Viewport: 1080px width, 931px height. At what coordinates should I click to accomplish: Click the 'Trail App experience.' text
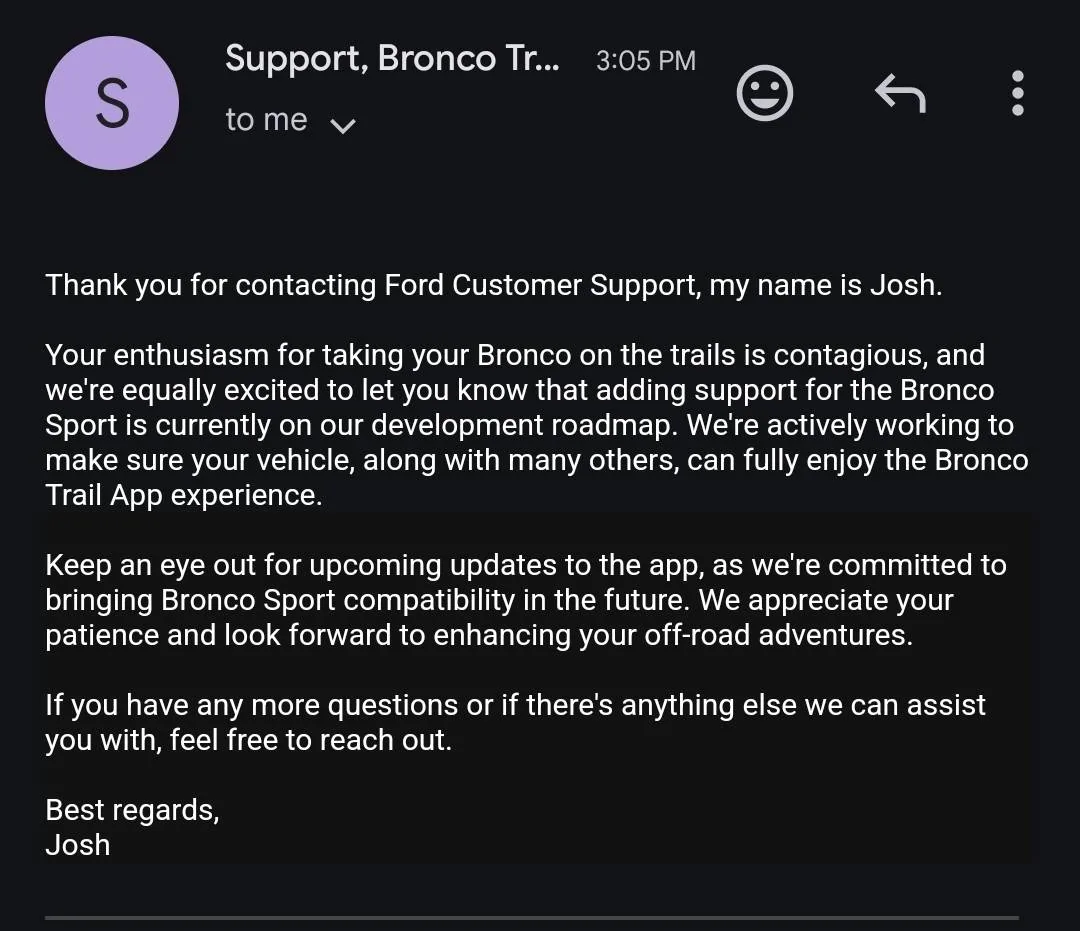tap(184, 495)
